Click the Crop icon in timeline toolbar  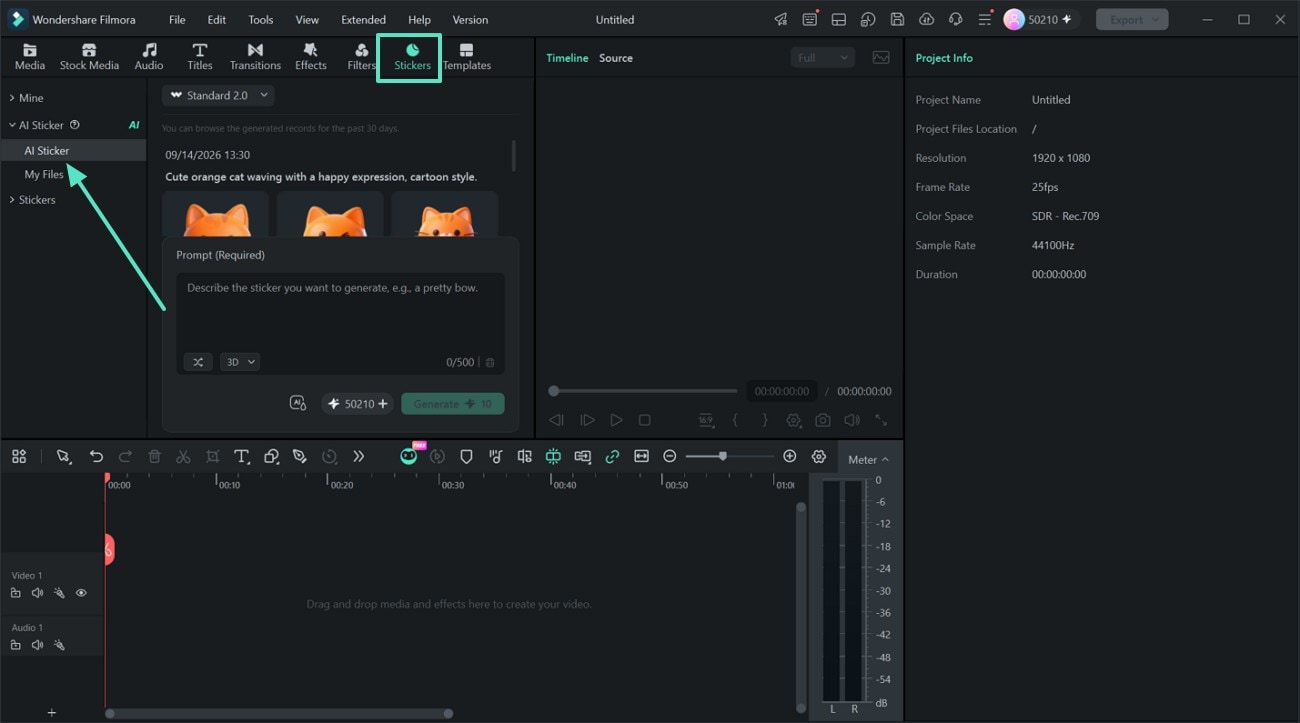point(212,456)
